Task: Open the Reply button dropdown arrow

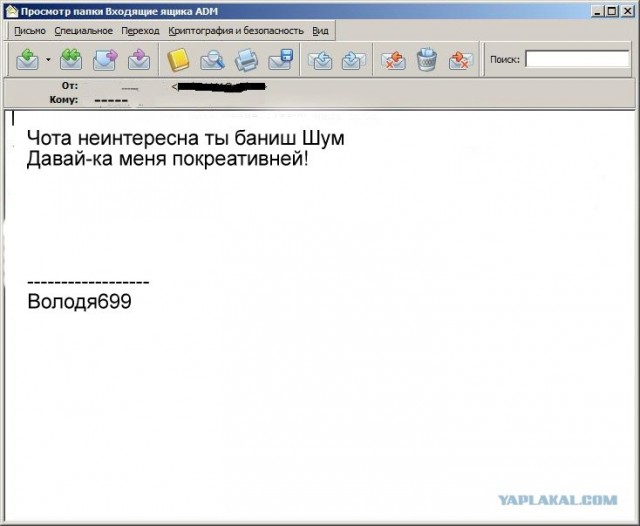Action: point(48,60)
